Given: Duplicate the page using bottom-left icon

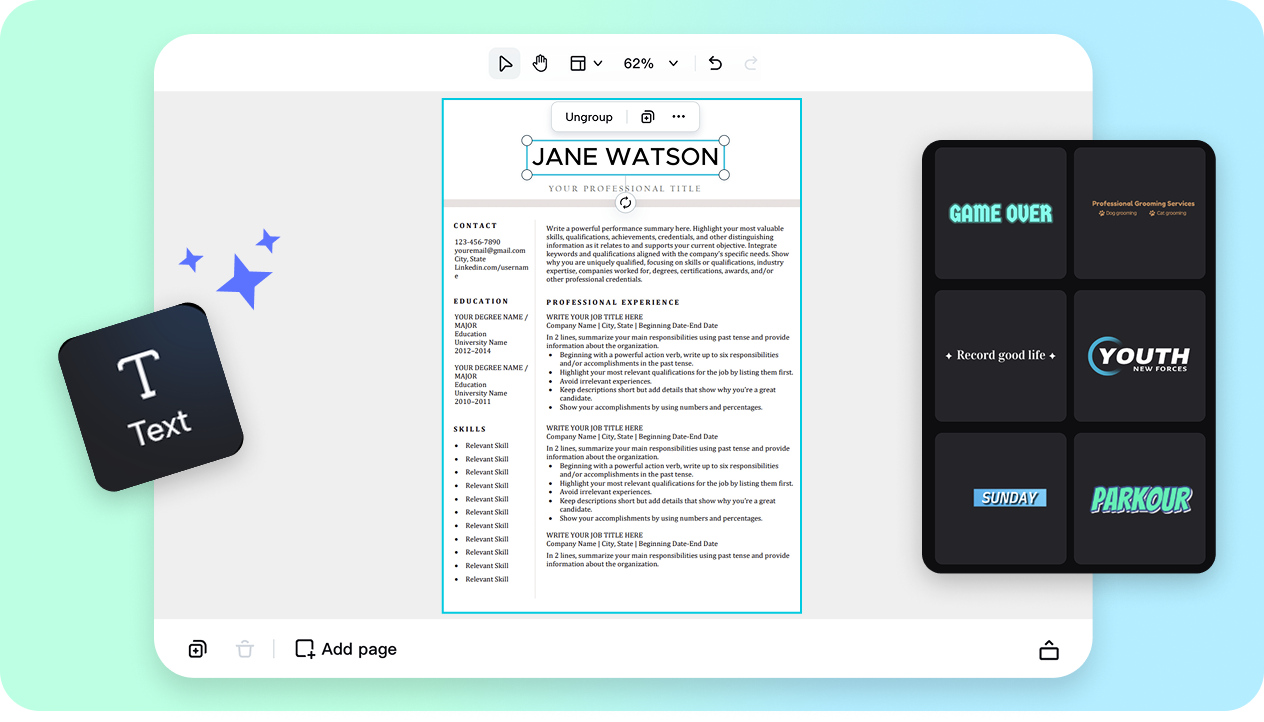Looking at the screenshot, I should coord(197,649).
